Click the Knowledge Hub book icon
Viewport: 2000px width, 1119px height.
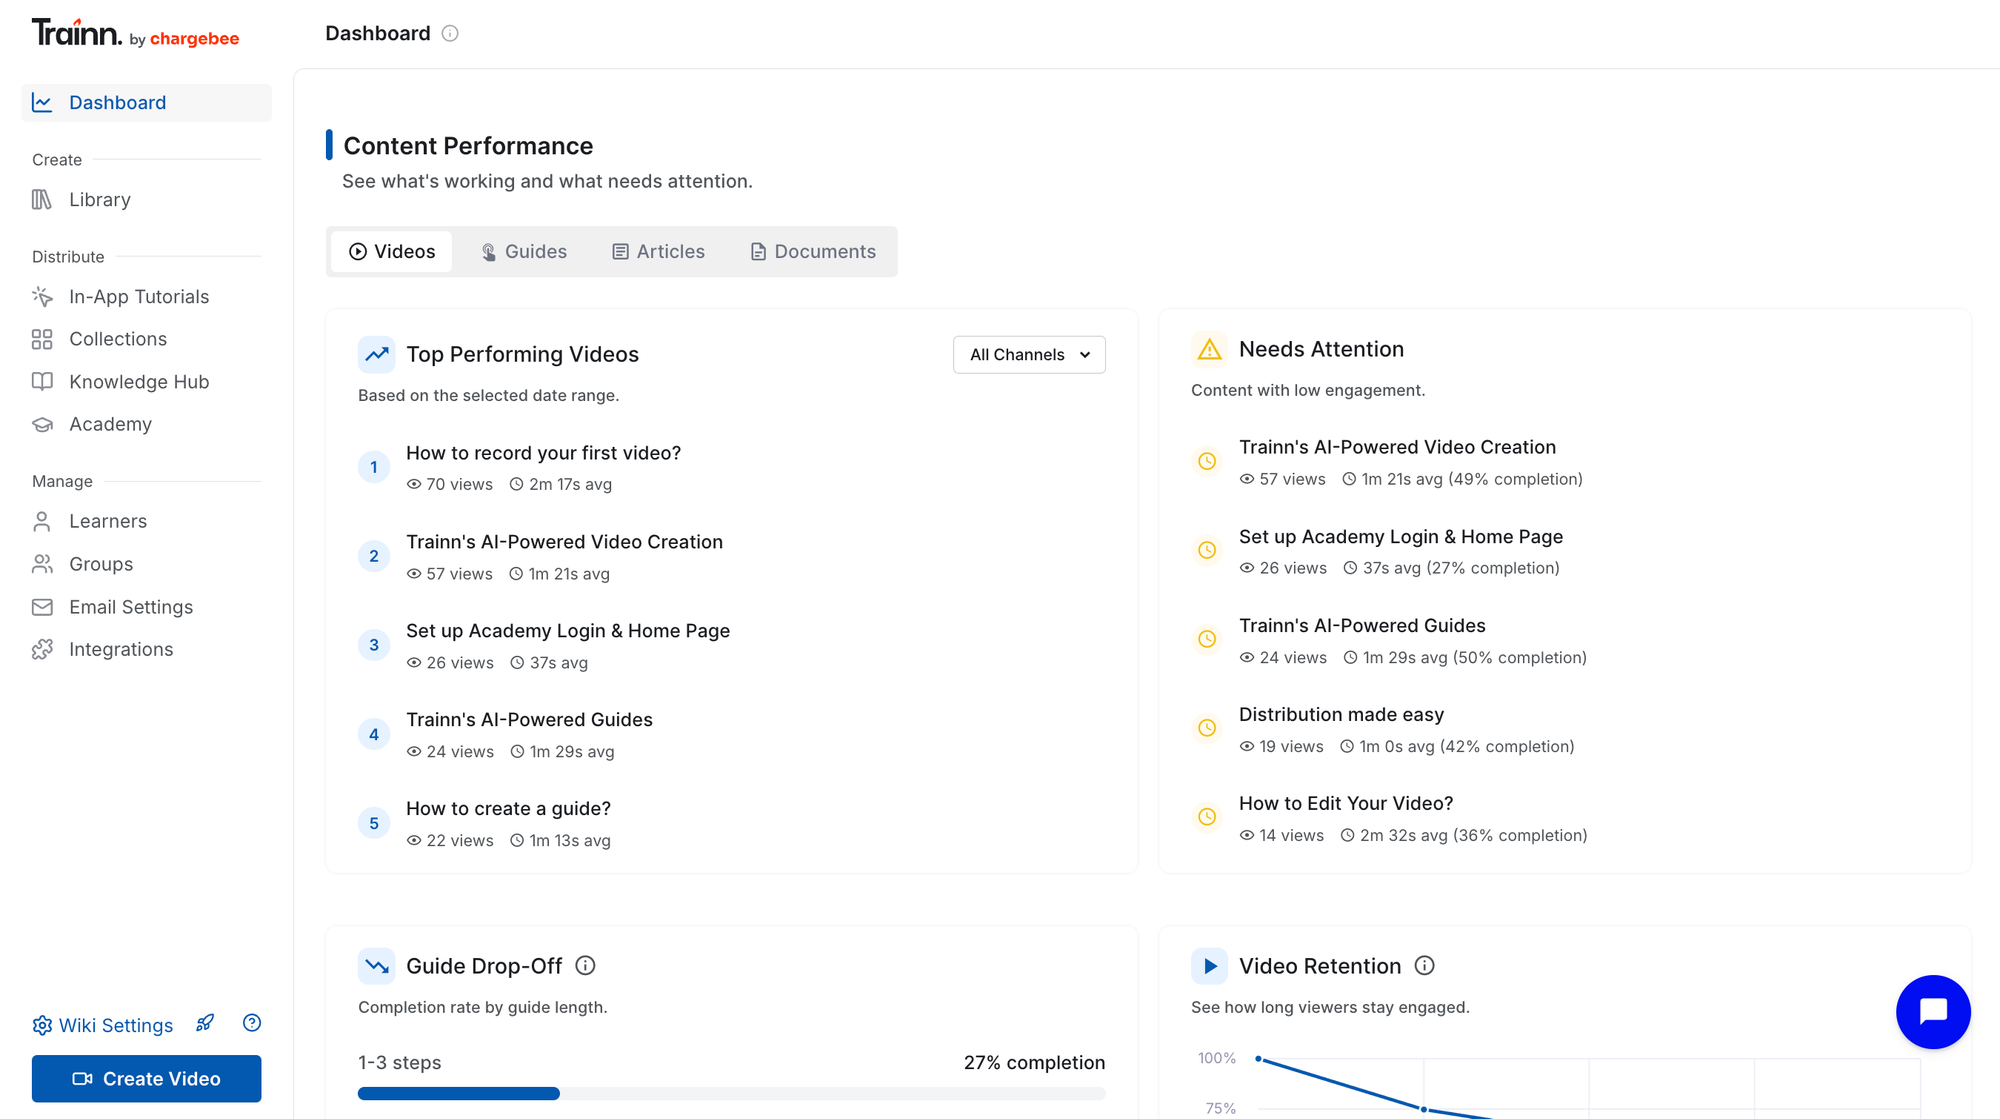42,381
